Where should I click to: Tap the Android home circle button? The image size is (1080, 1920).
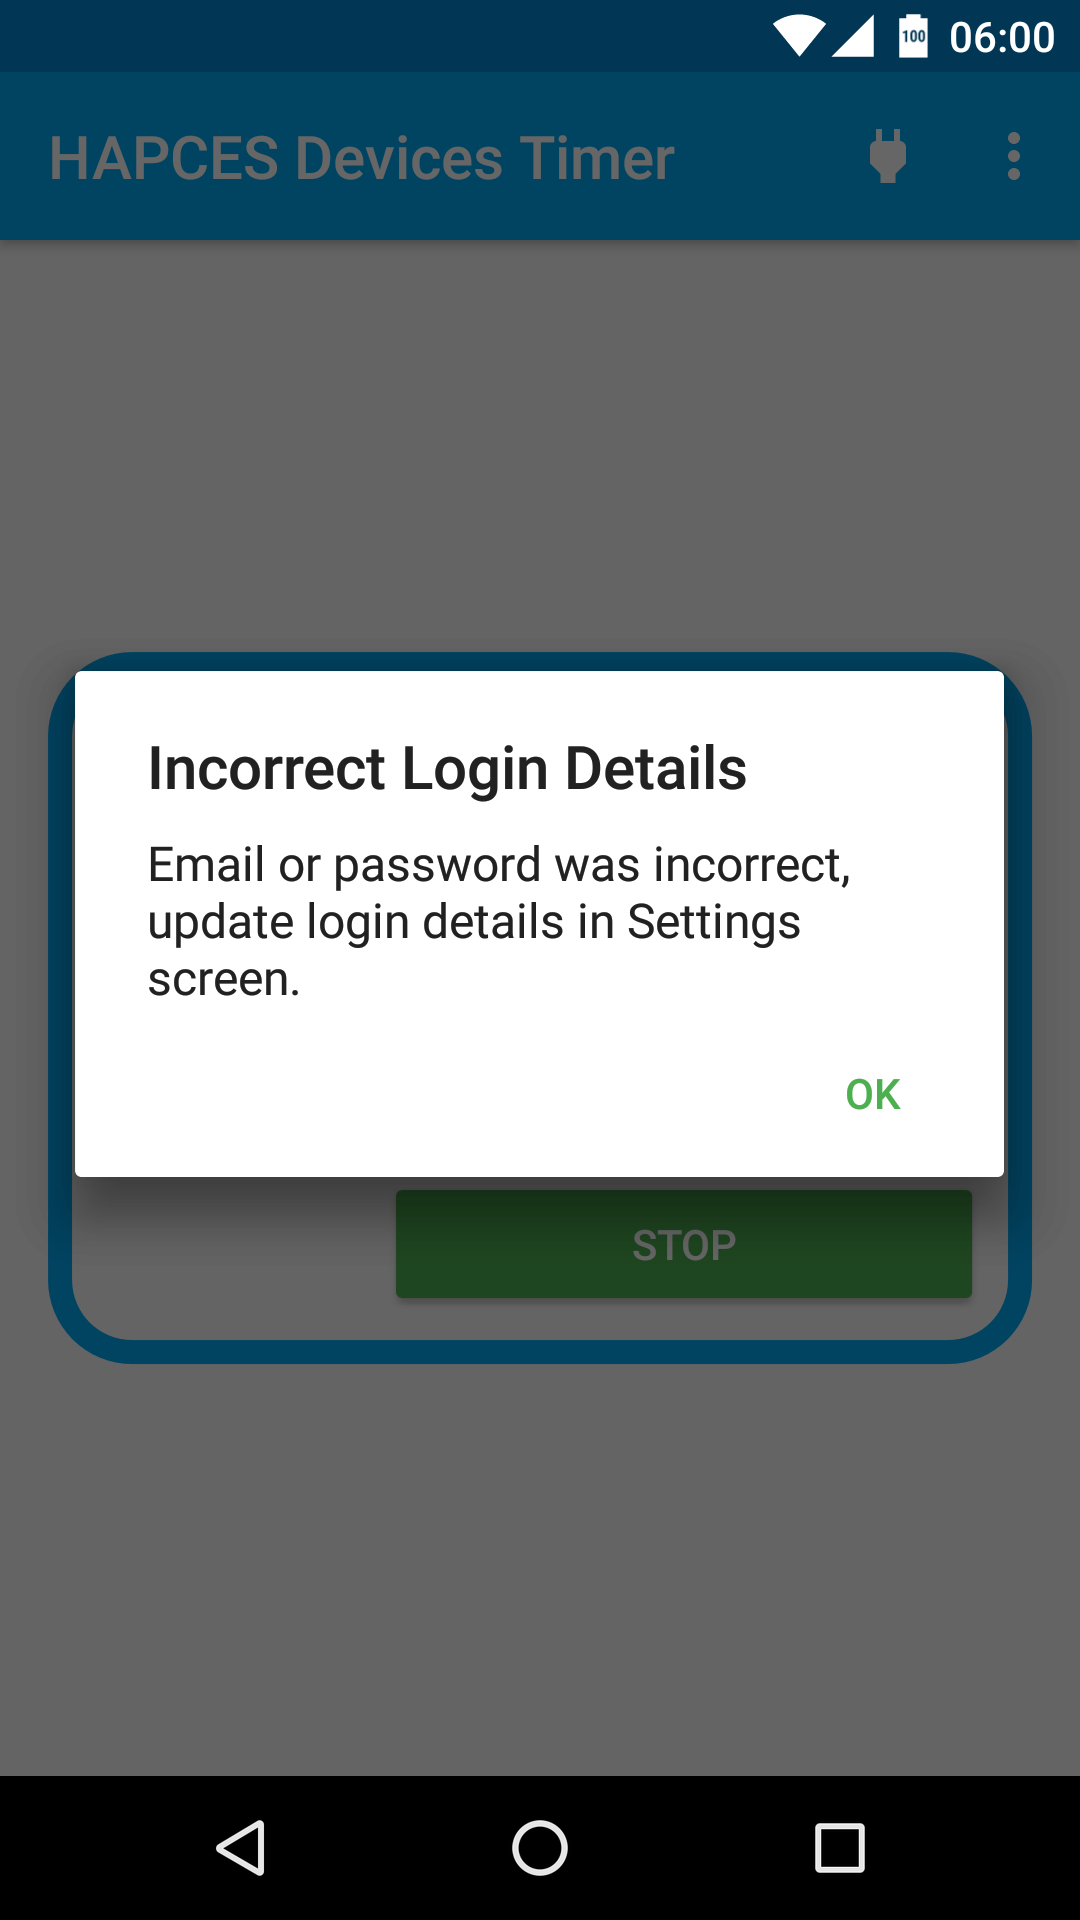pyautogui.click(x=540, y=1848)
